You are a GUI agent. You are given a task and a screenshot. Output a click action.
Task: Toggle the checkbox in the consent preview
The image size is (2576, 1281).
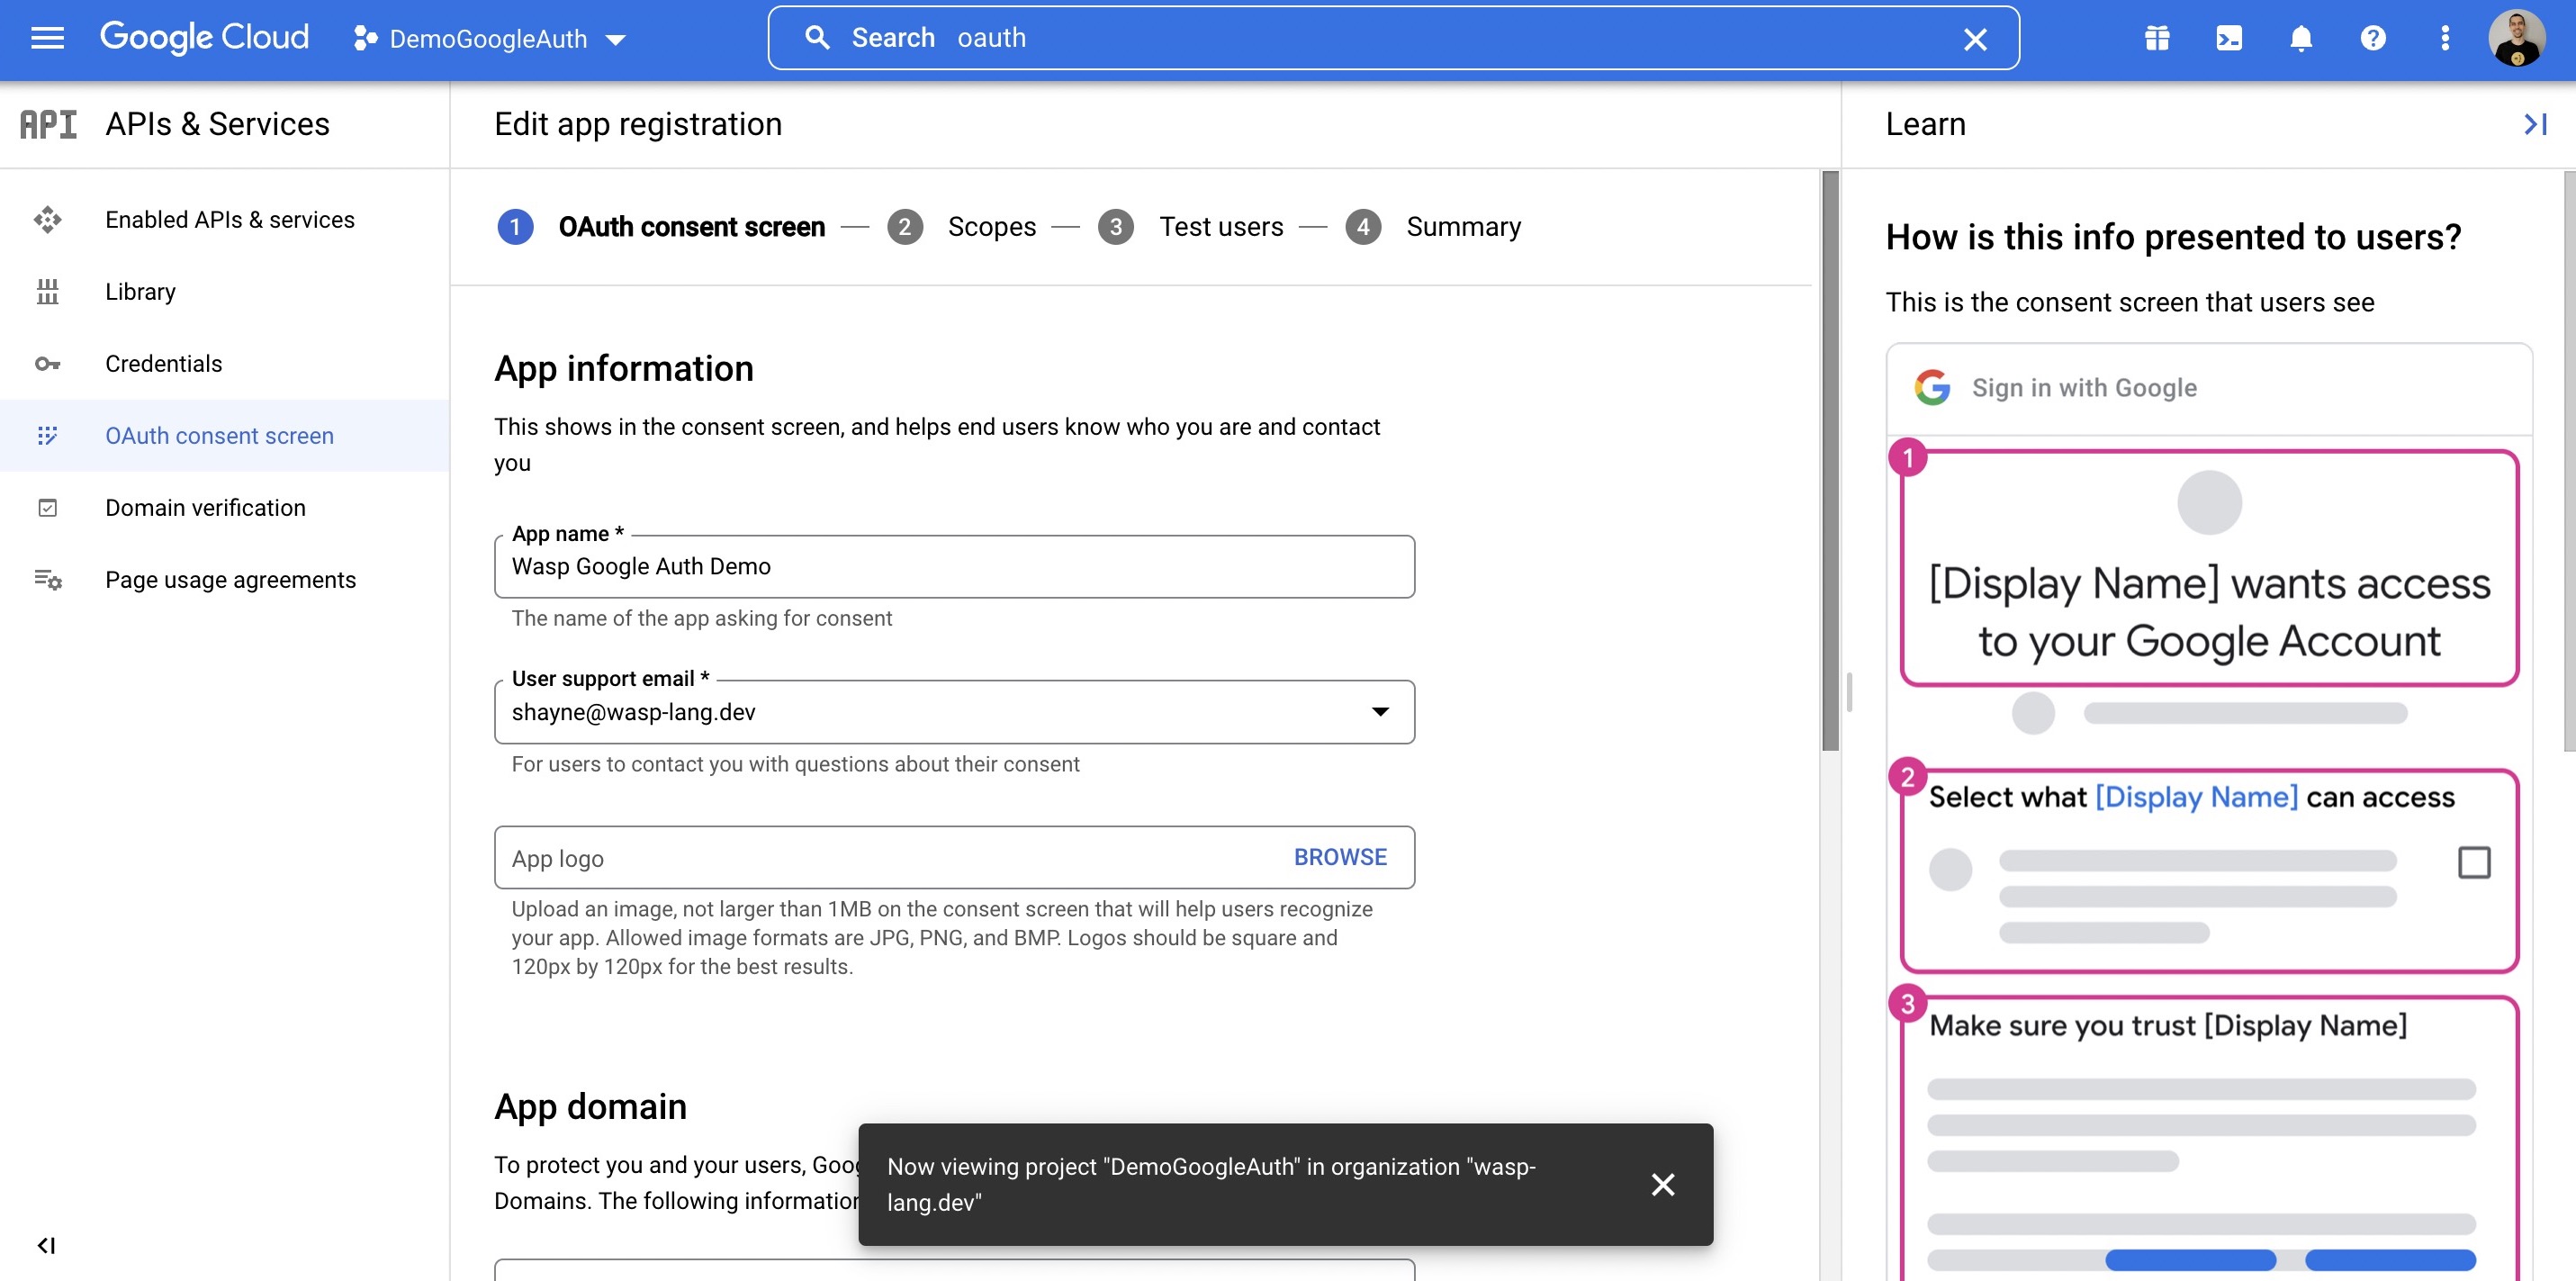pos(2475,861)
